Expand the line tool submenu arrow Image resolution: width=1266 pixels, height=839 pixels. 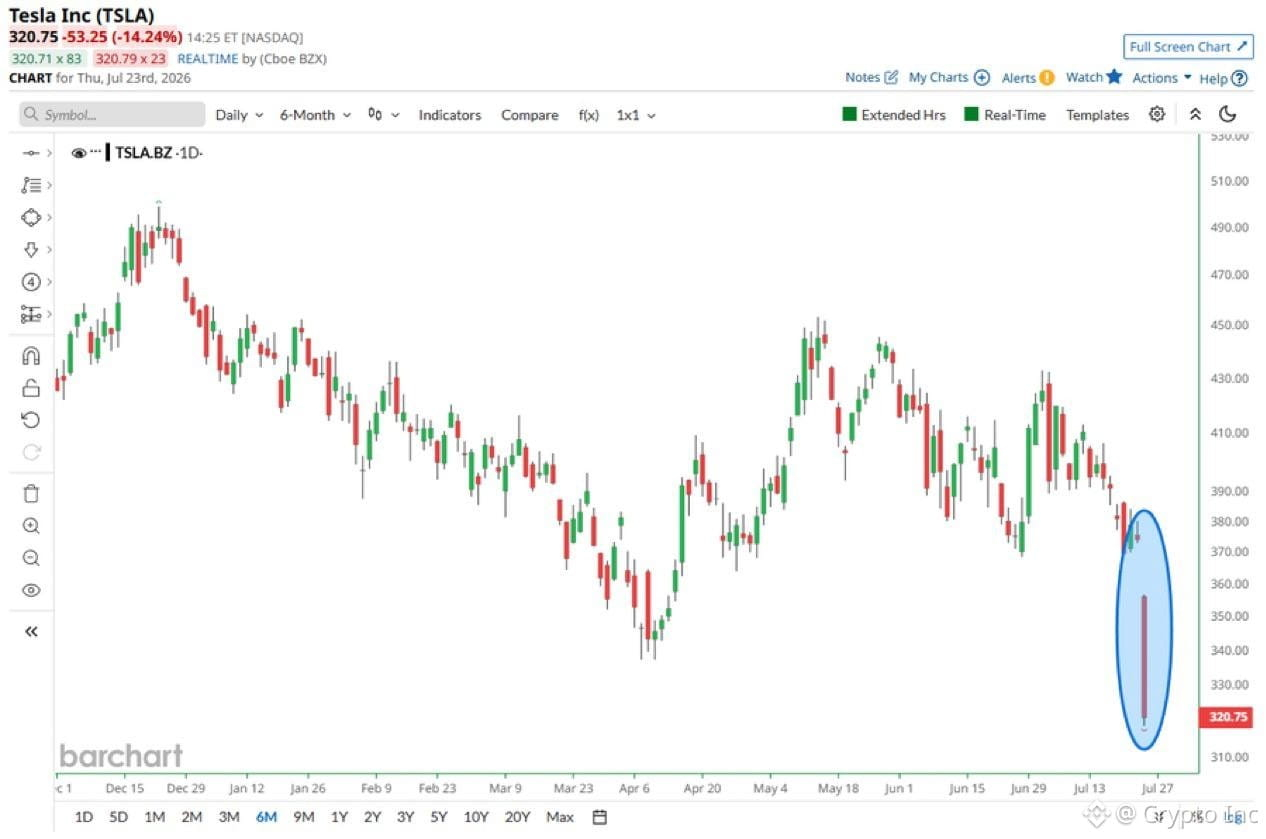pyautogui.click(x=49, y=153)
